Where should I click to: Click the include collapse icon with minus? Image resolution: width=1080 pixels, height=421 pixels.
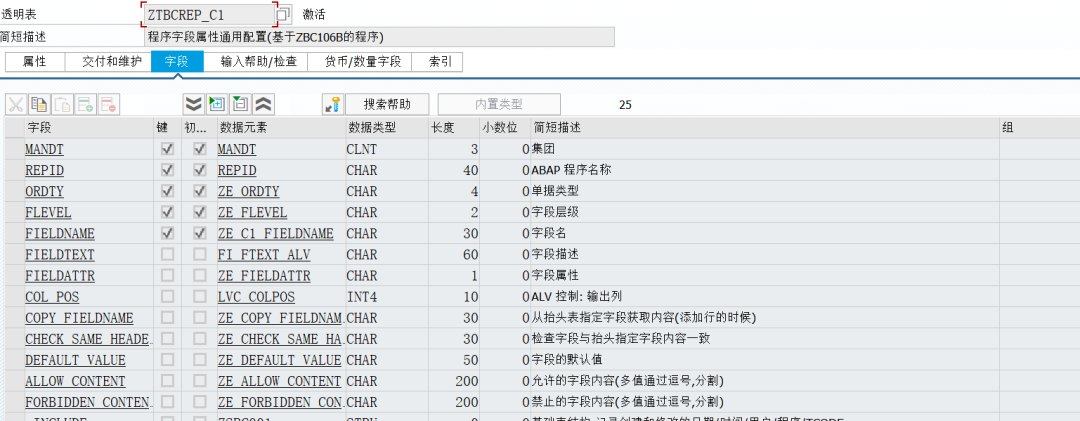240,105
